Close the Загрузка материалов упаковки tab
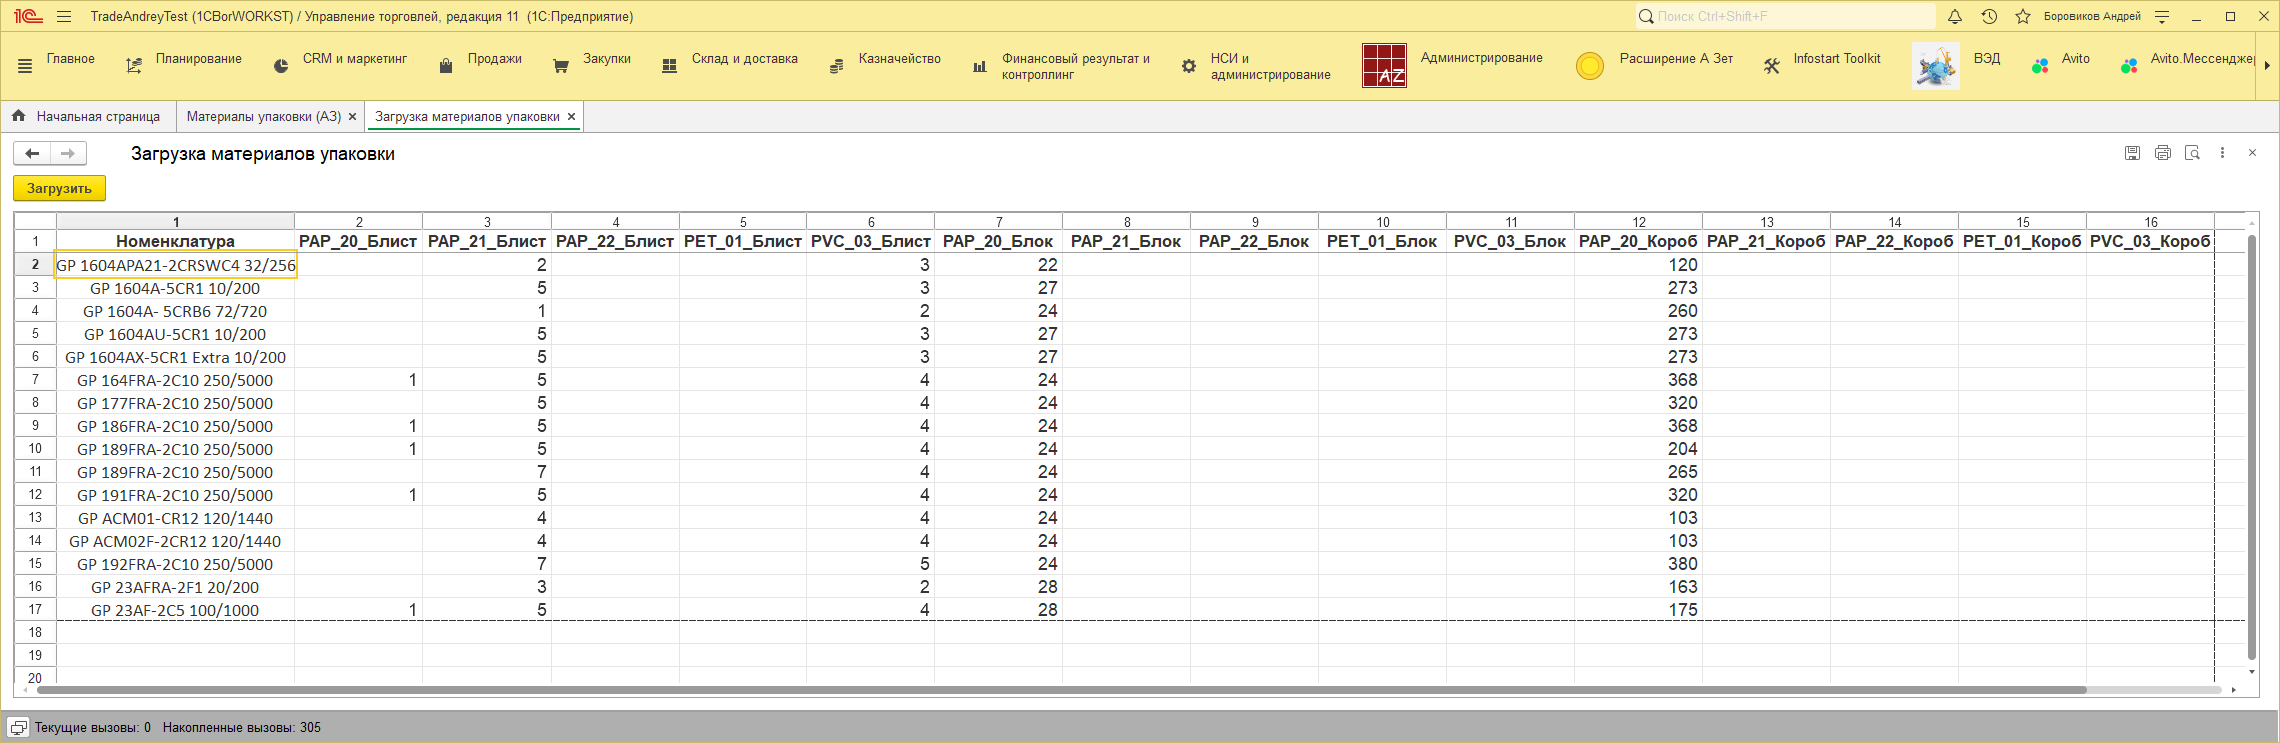The height and width of the screenshot is (743, 2280). (x=572, y=117)
